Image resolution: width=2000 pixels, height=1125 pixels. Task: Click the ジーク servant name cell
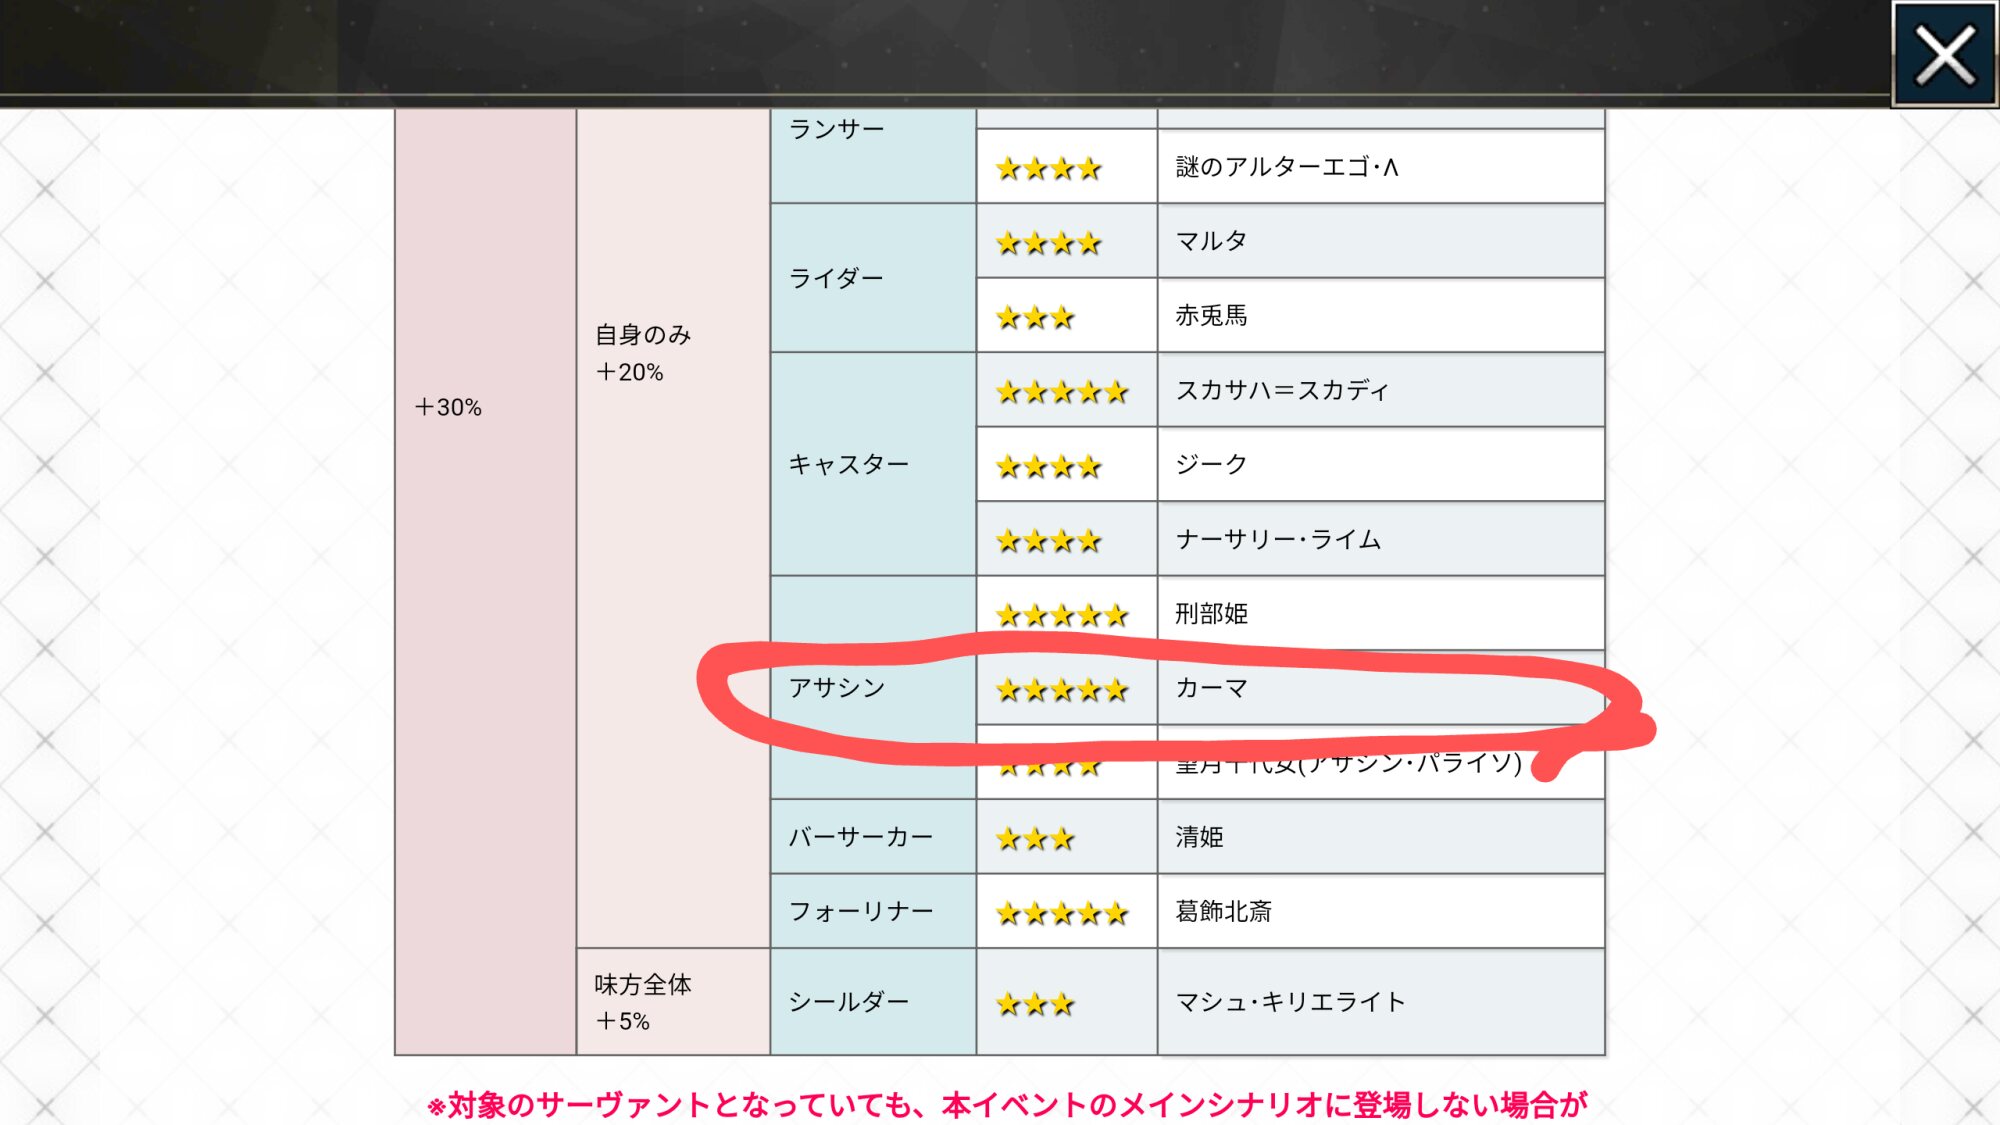pos(1211,464)
